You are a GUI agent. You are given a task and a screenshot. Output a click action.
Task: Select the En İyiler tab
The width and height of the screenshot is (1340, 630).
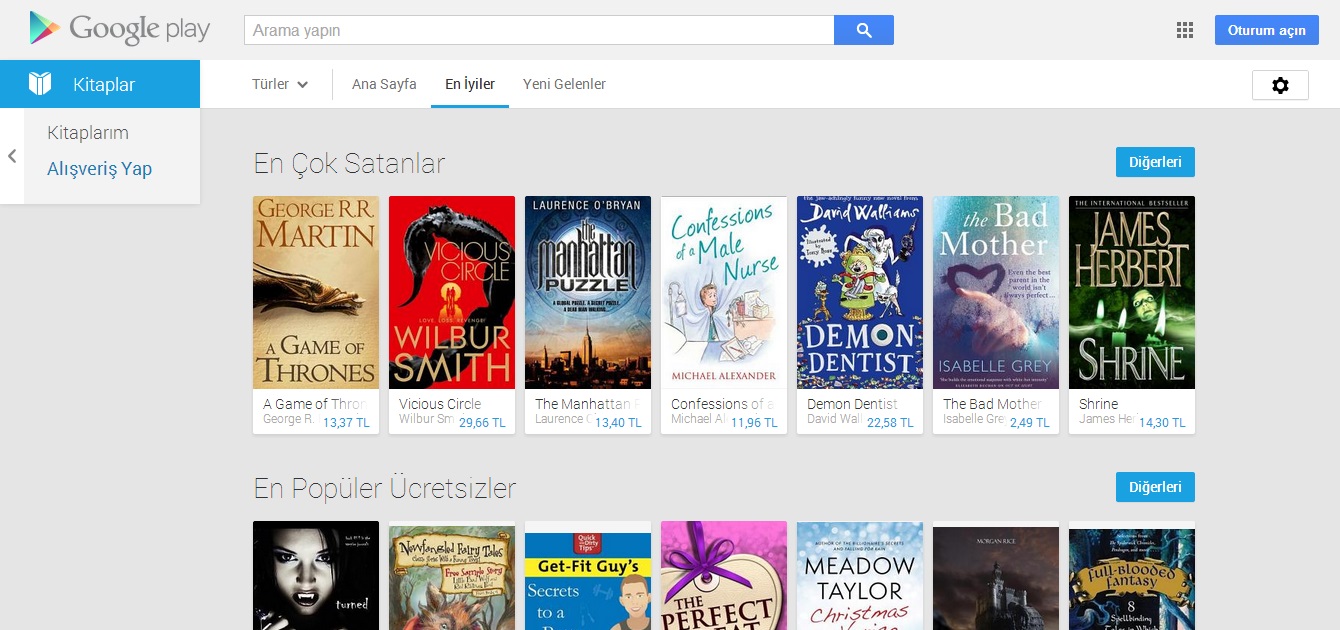tap(470, 84)
